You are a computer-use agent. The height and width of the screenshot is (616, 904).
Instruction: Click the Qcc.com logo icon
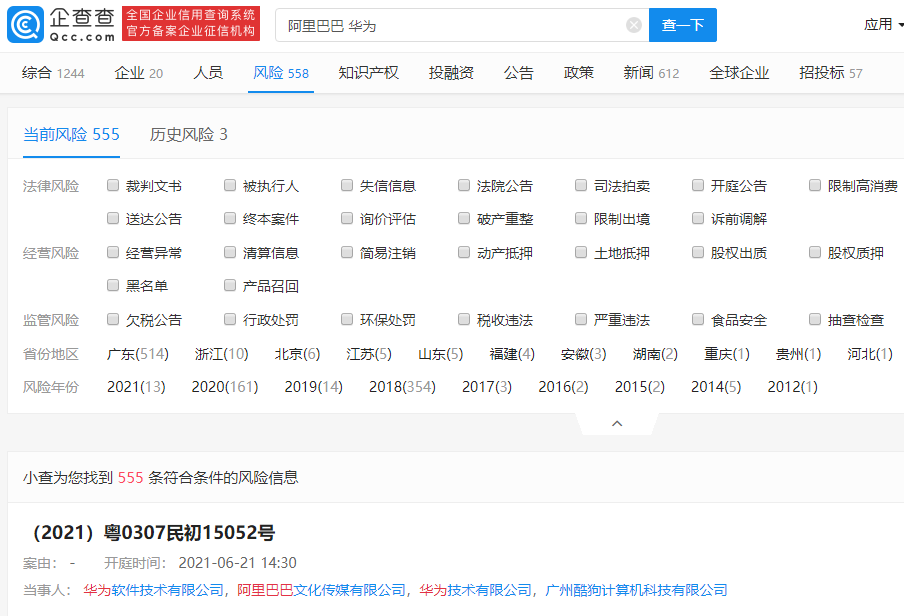tap(26, 25)
